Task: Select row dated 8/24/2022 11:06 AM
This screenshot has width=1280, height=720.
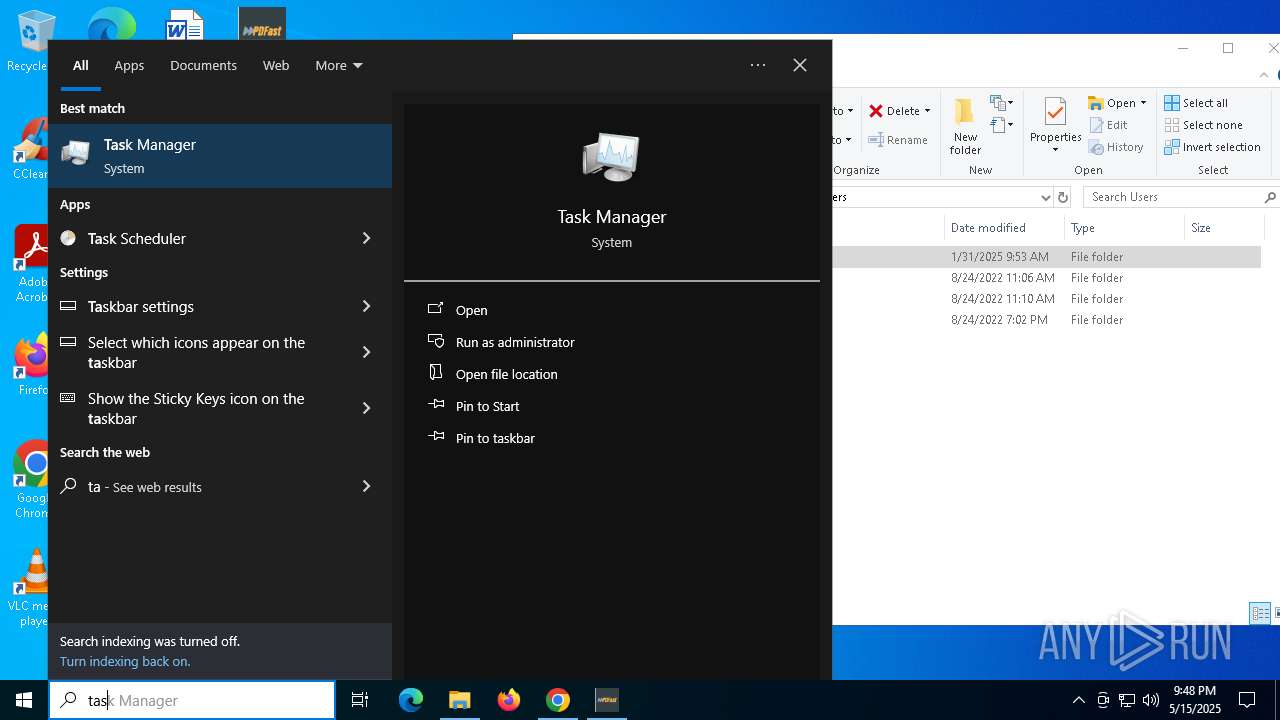Action: click(x=1046, y=278)
